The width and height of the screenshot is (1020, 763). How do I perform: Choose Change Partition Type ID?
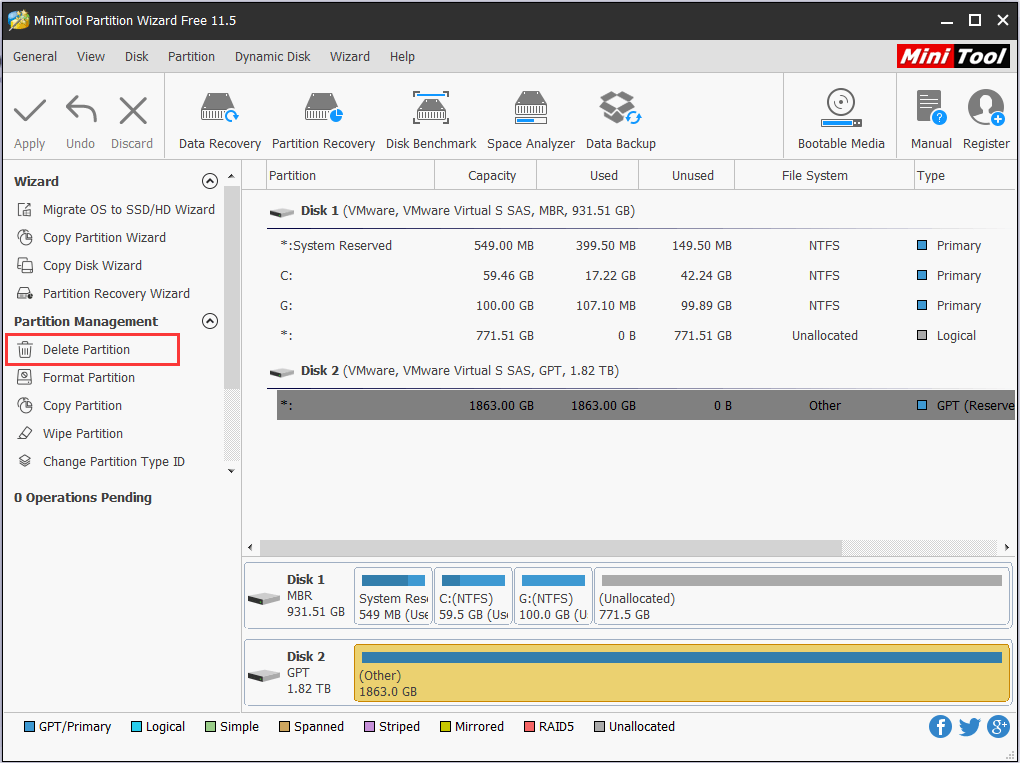click(x=101, y=461)
